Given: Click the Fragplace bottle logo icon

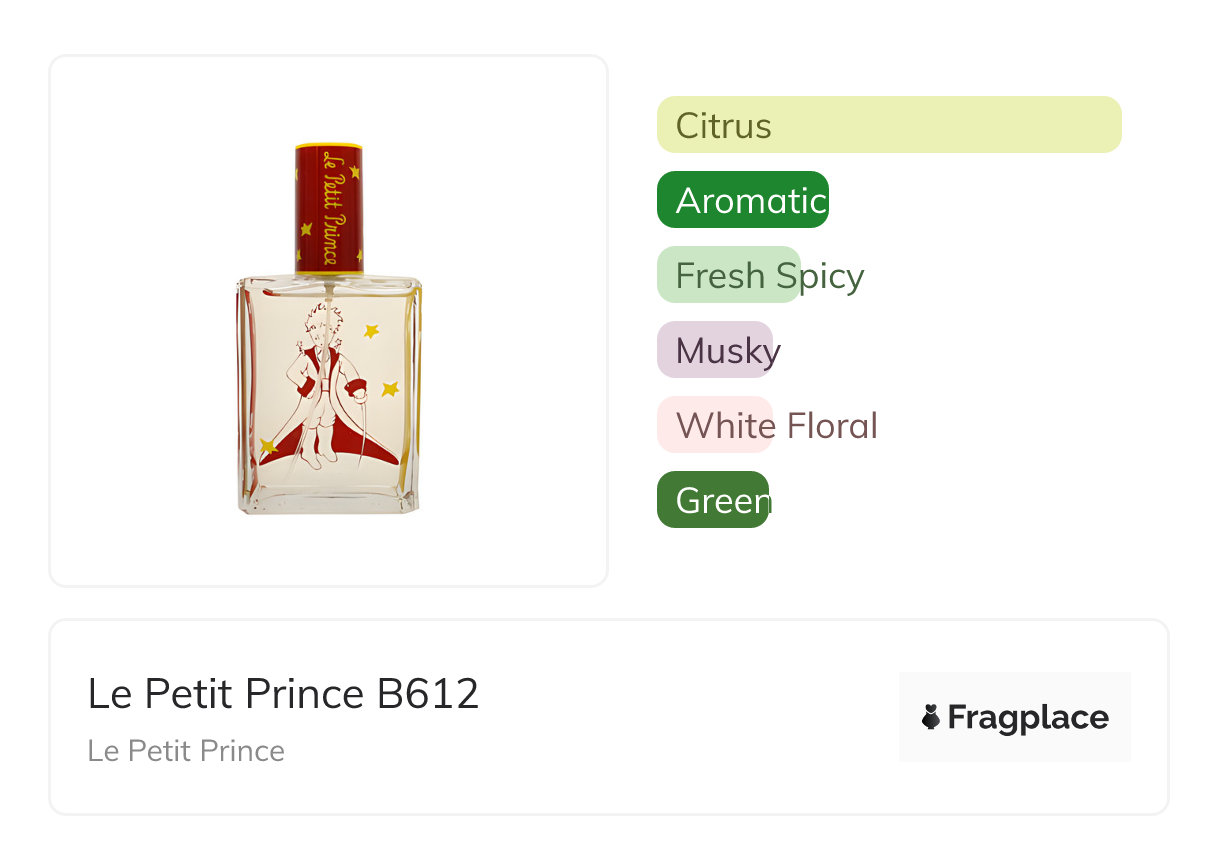Looking at the screenshot, I should click(x=931, y=717).
